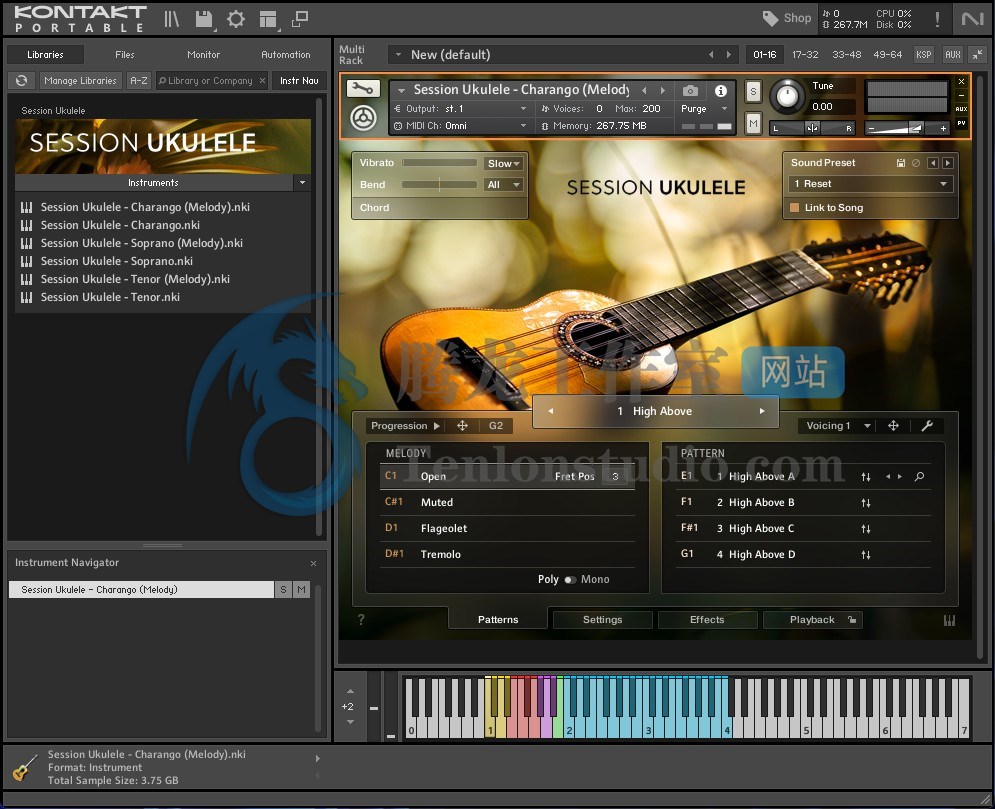The width and height of the screenshot is (995, 809).
Task: Toggle the Playback tab lock icon
Action: [852, 620]
